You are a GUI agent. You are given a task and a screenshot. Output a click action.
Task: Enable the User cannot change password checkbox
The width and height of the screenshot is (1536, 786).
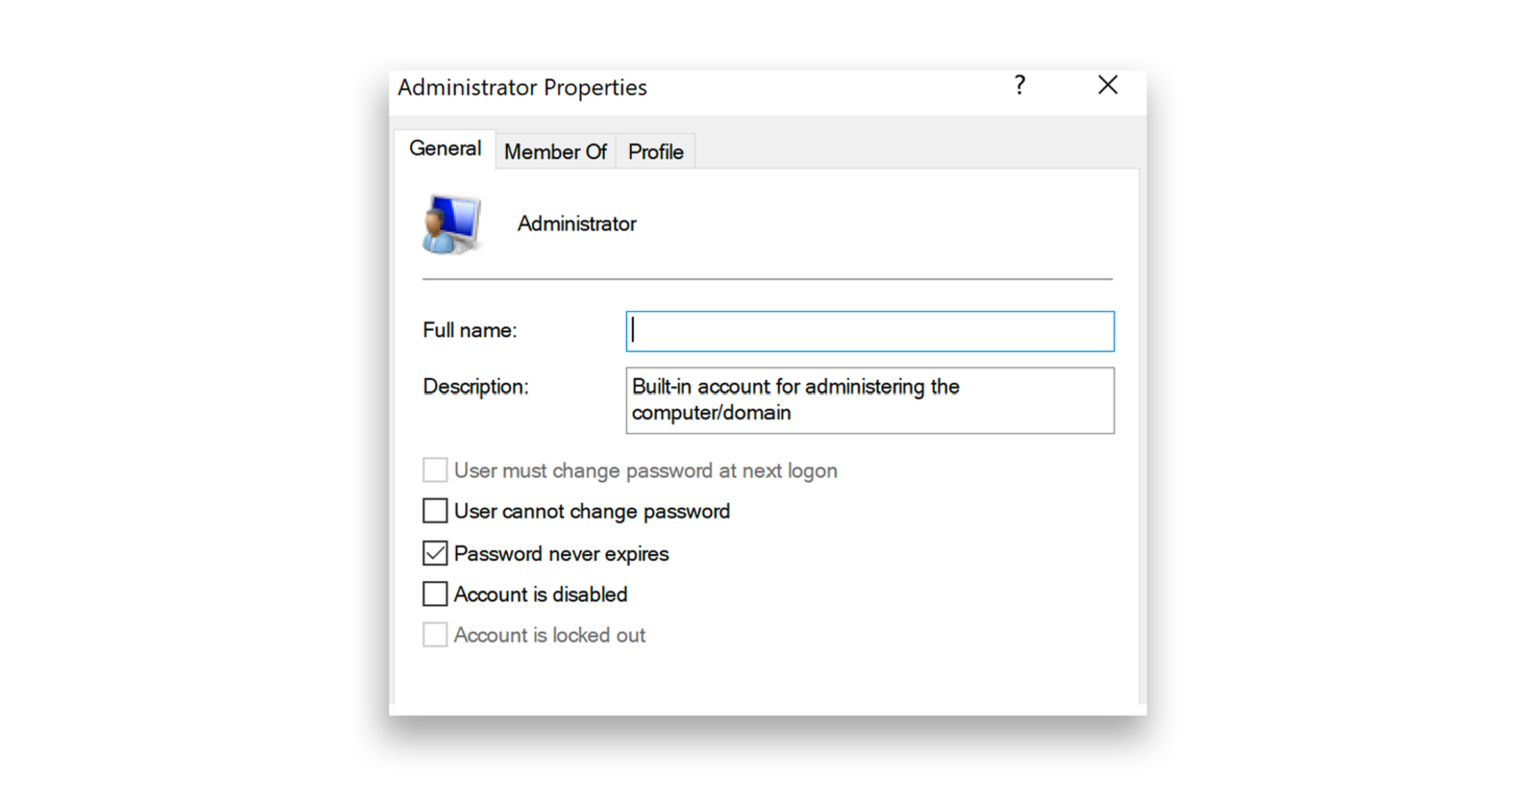click(434, 511)
